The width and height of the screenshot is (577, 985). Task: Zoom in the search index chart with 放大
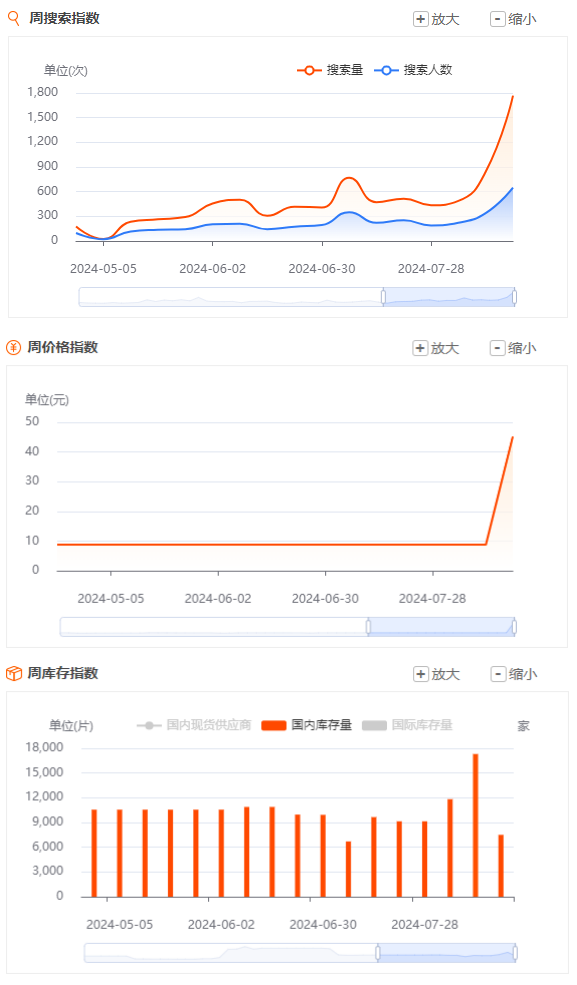point(436,19)
